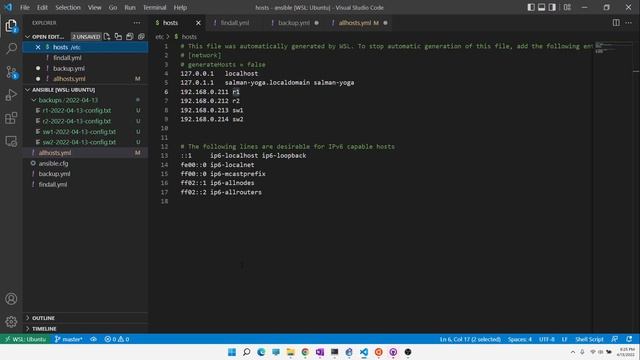Click the errors and warnings counter in the status bar

[117, 339]
